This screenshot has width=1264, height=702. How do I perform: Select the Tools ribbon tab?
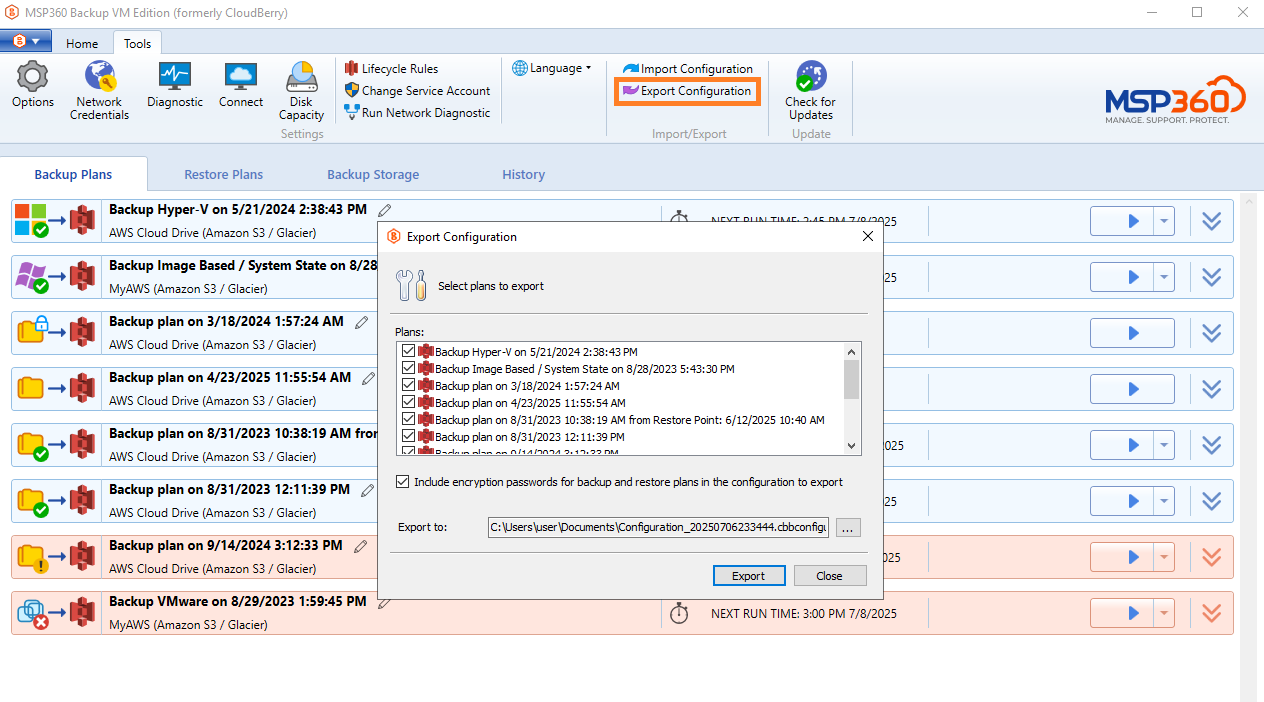pos(138,43)
